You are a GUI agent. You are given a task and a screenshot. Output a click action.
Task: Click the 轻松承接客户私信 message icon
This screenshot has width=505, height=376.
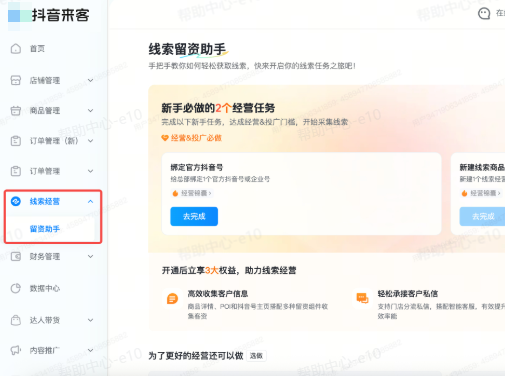pyautogui.click(x=362, y=298)
